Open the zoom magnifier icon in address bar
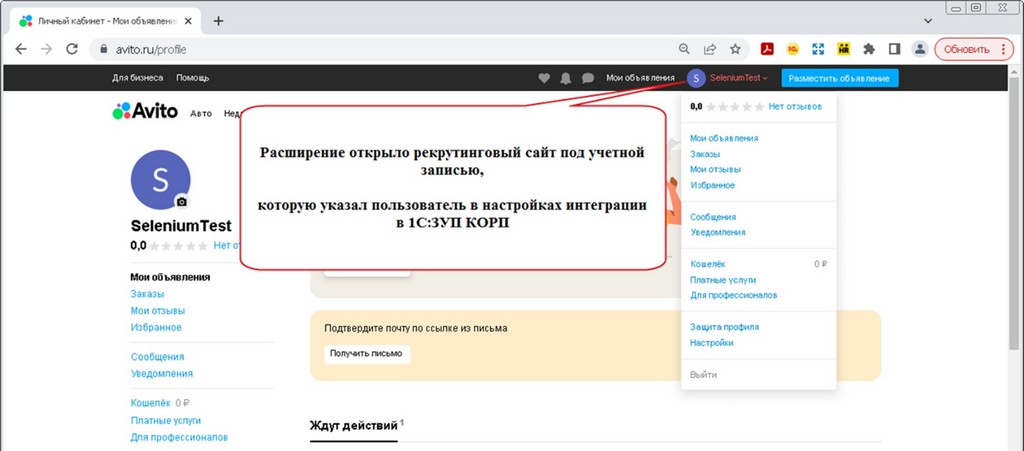This screenshot has height=451, width=1024. pos(684,49)
